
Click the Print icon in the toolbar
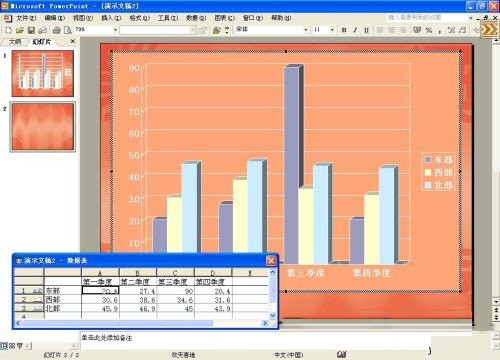(x=56, y=30)
